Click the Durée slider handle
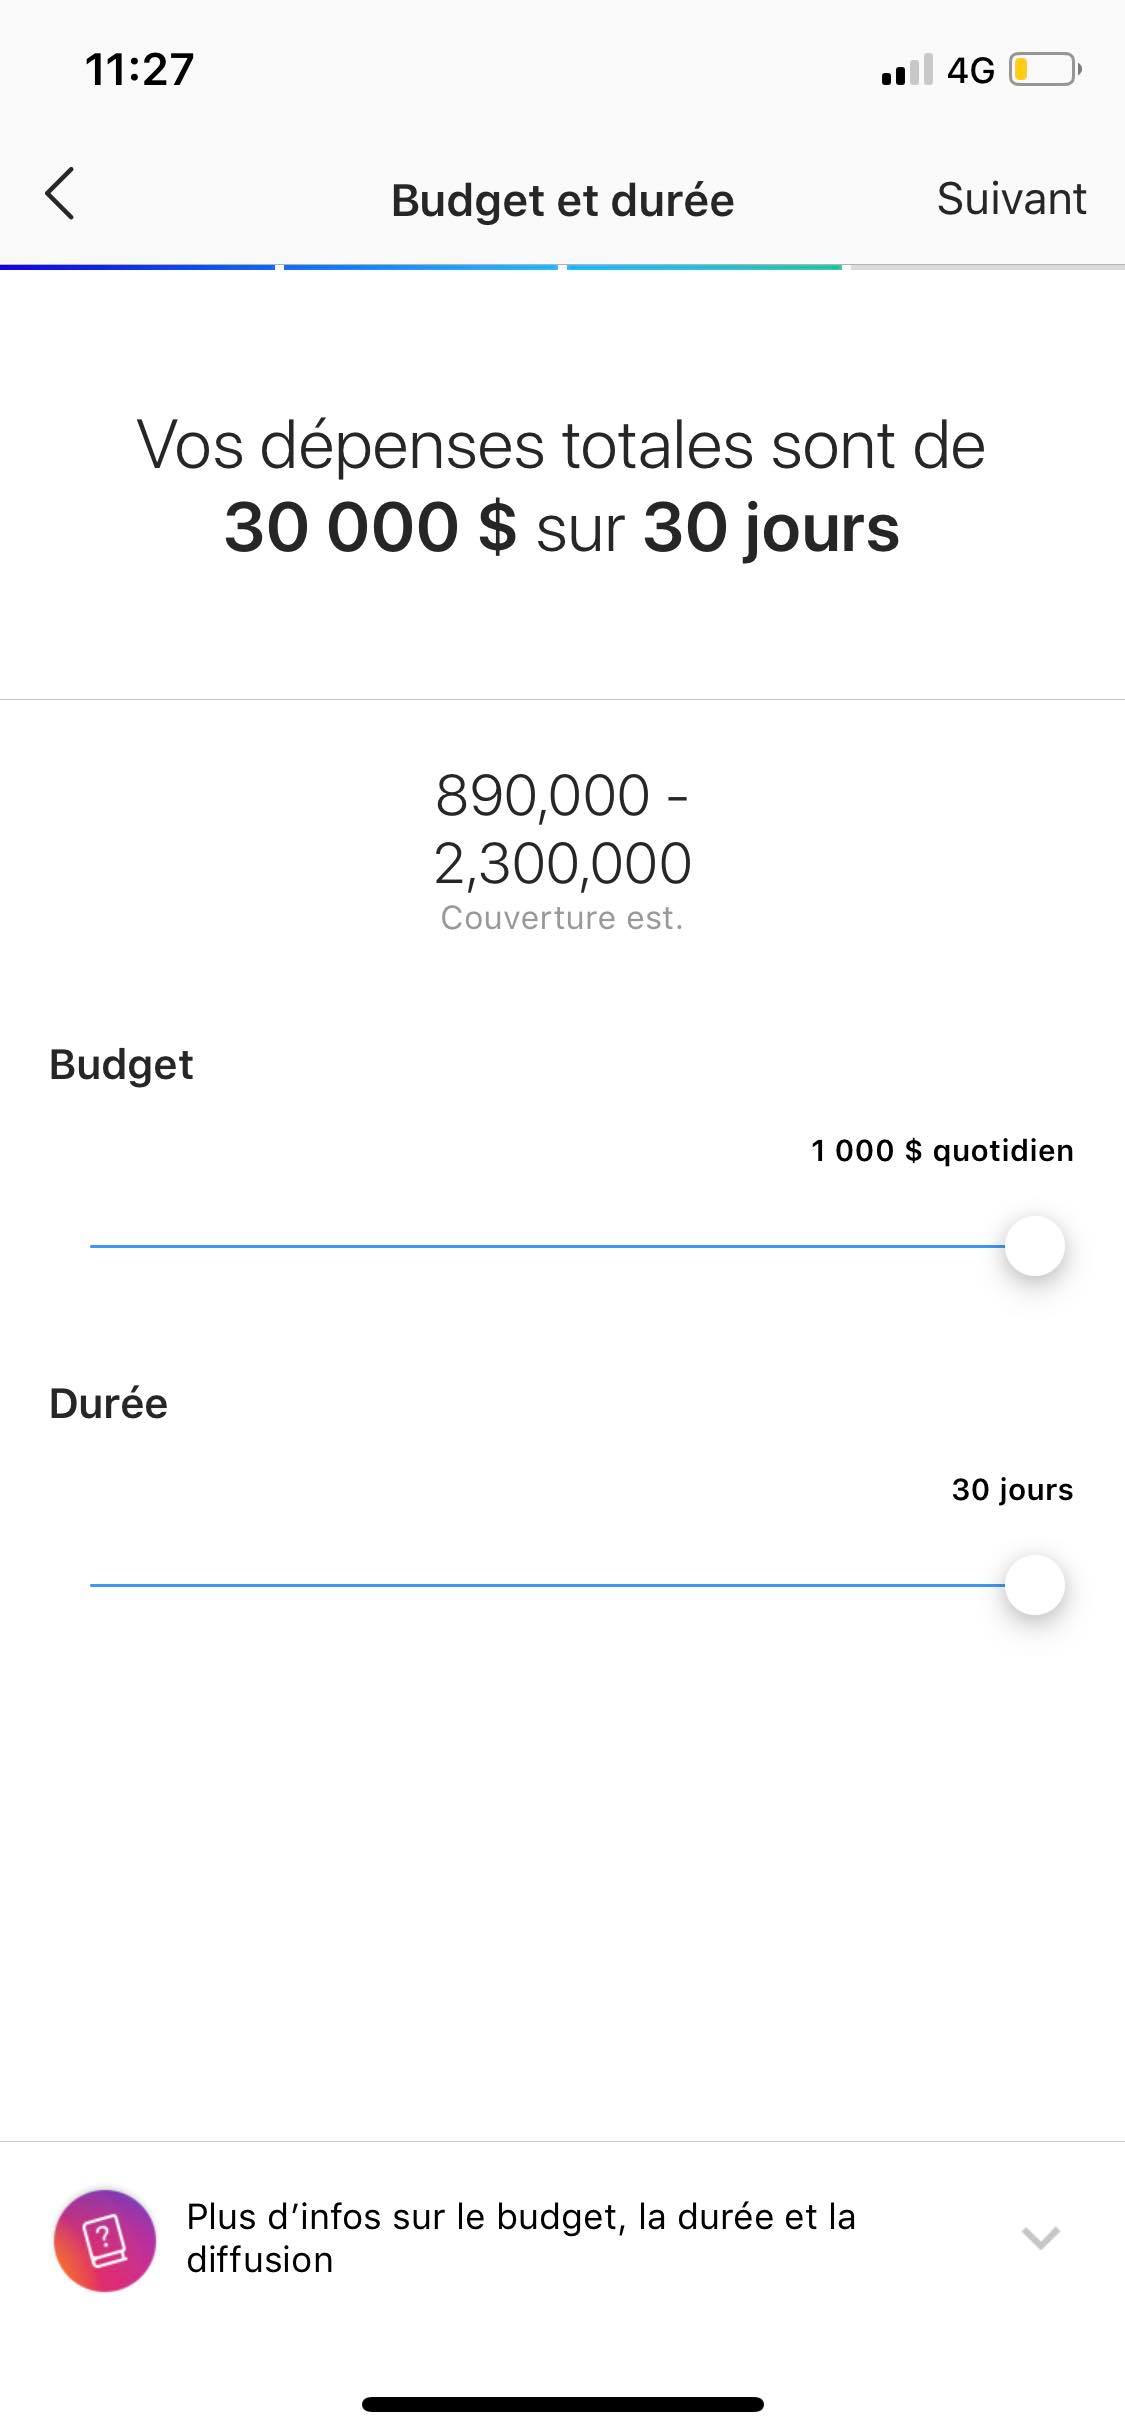 pos(1034,1585)
